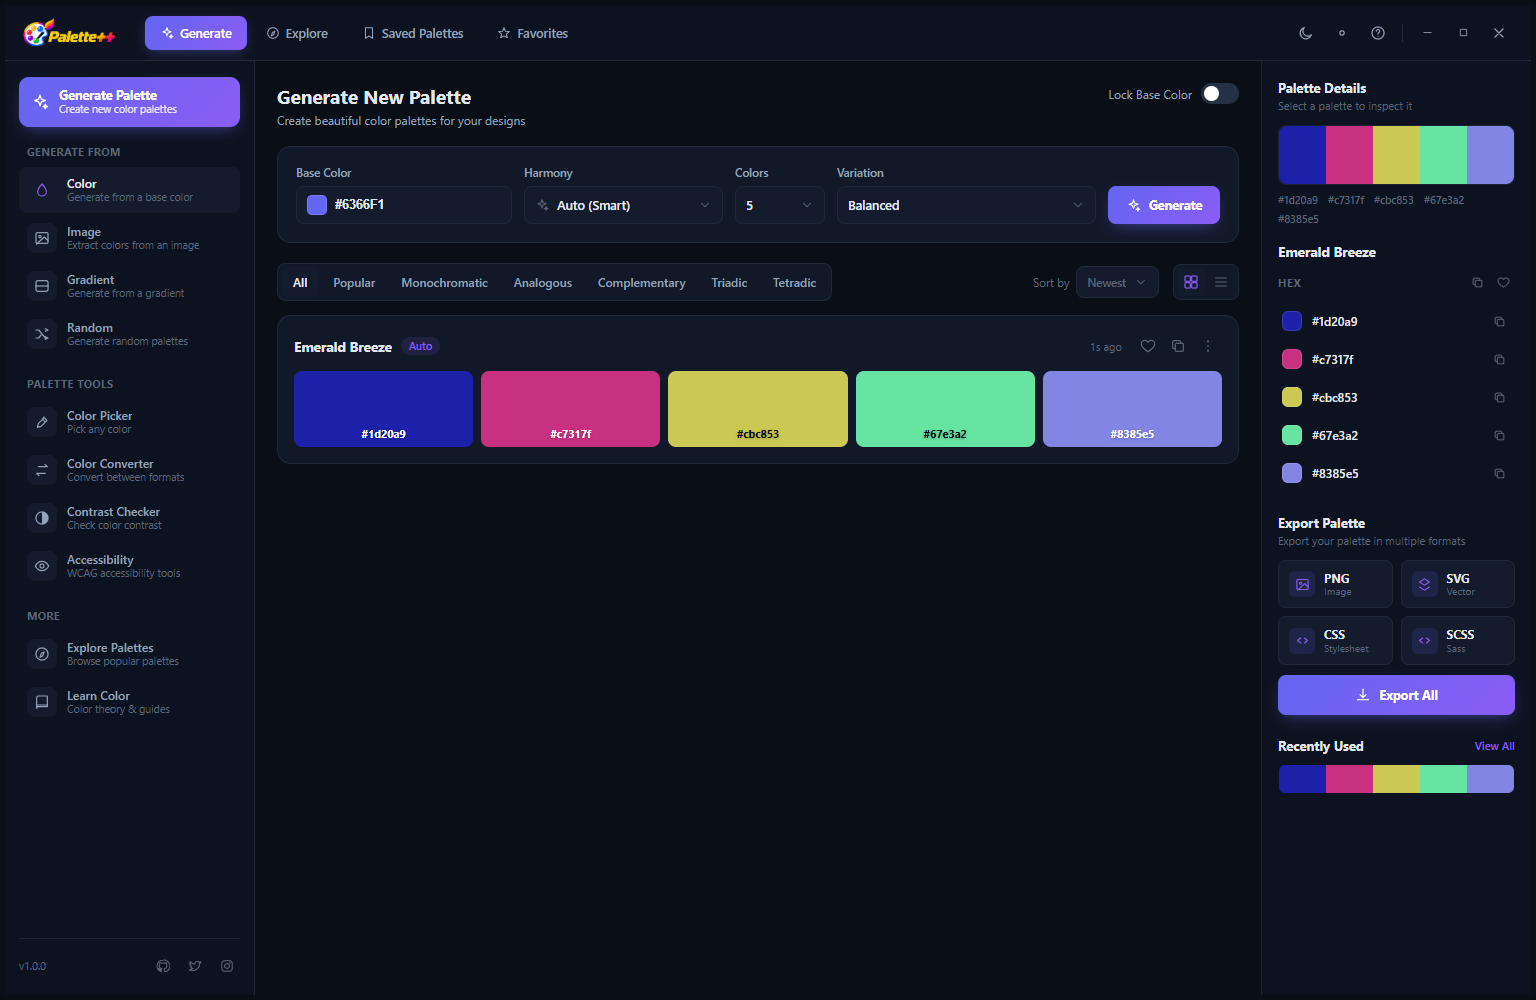1536x1000 pixels.
Task: Export palette as SCSS
Action: tap(1458, 641)
